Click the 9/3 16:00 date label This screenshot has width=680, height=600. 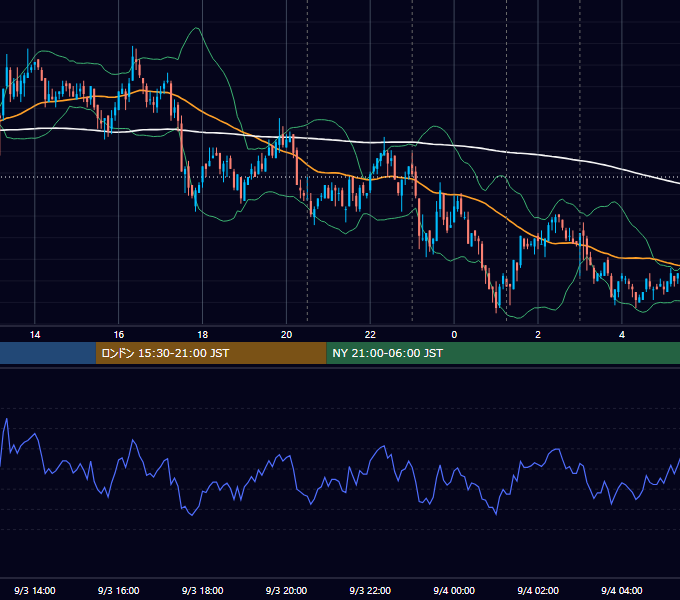point(118,590)
